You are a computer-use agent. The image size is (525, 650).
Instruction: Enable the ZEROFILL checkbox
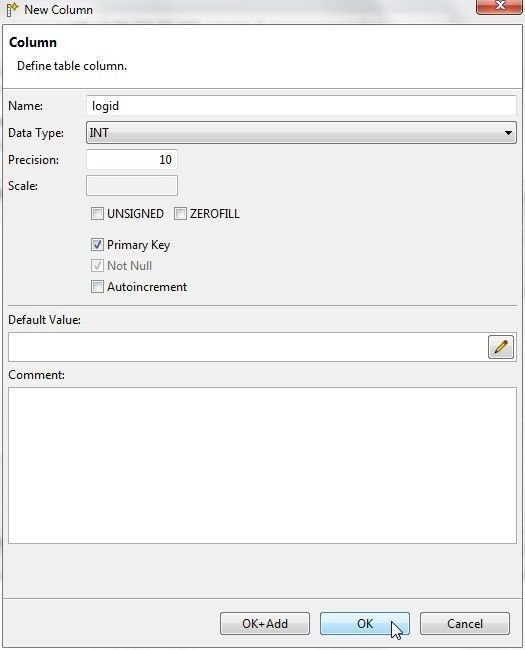180,214
